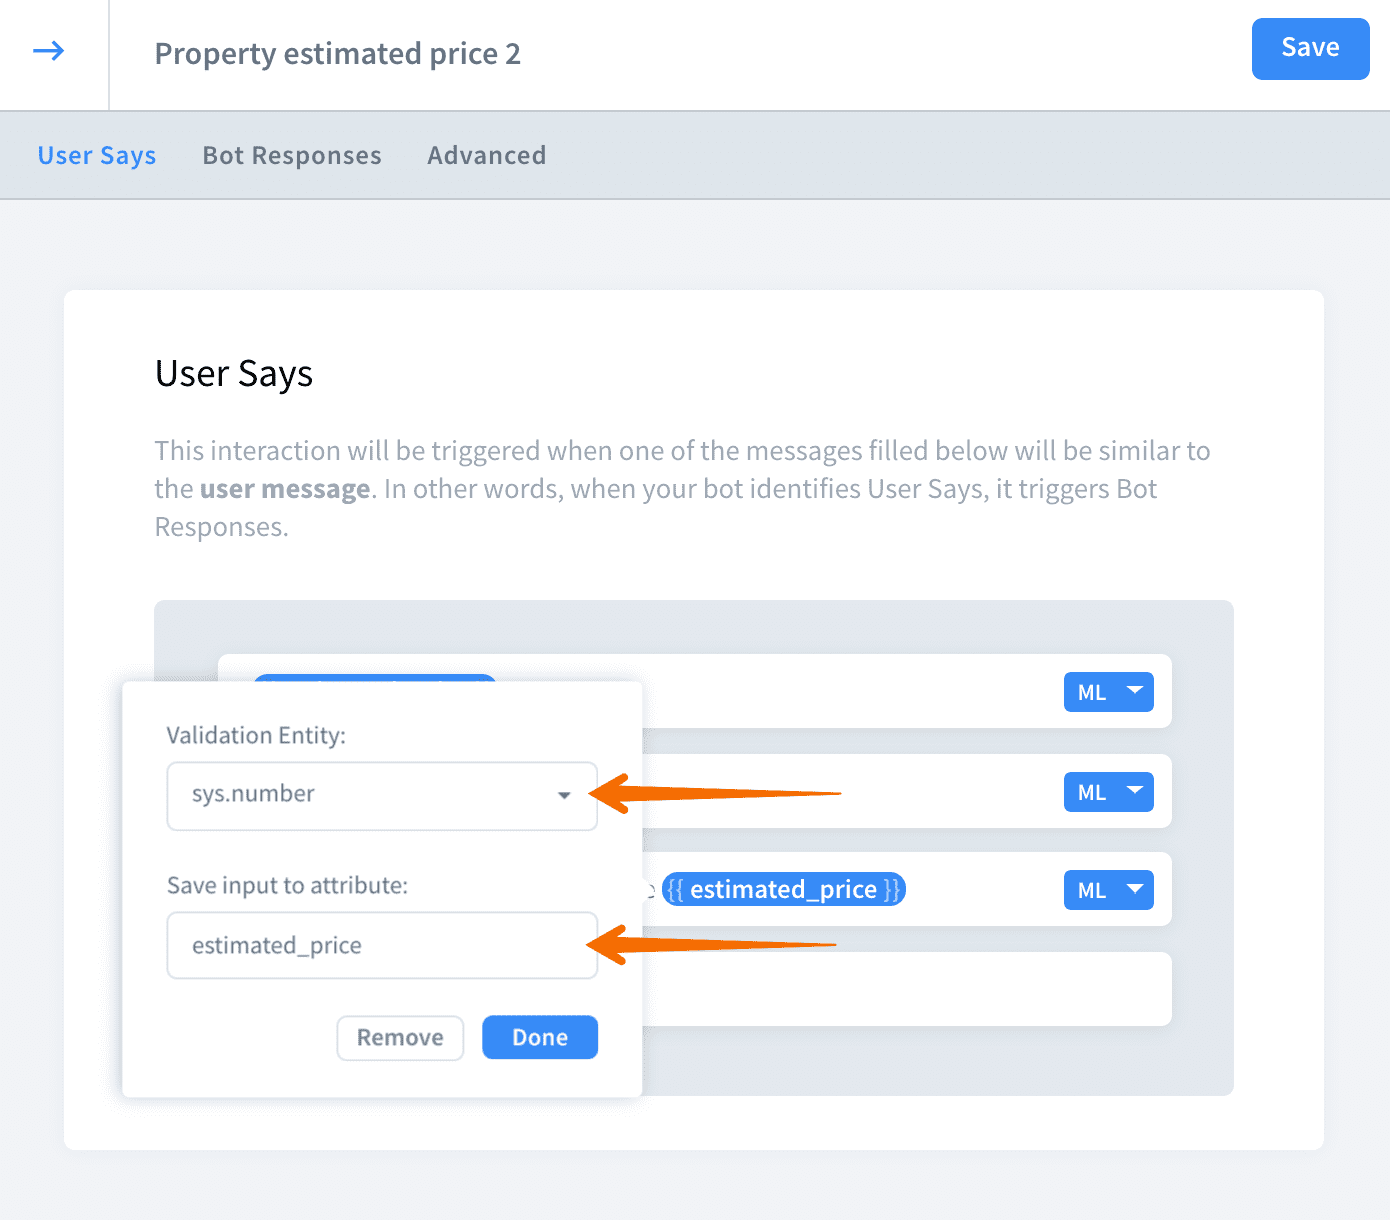Switch to the User Says tab

[x=97, y=156]
